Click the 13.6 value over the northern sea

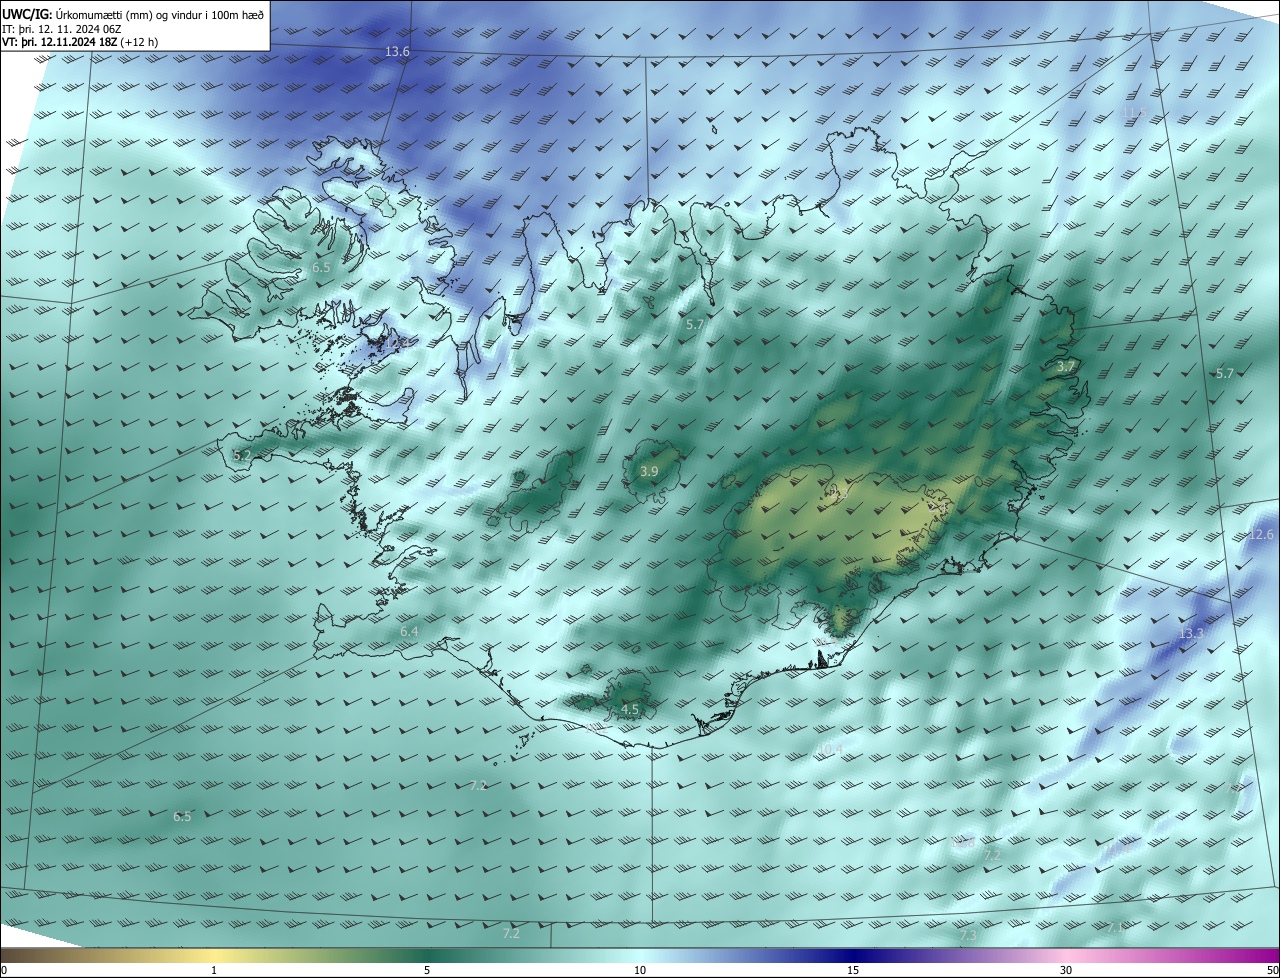coord(398,51)
